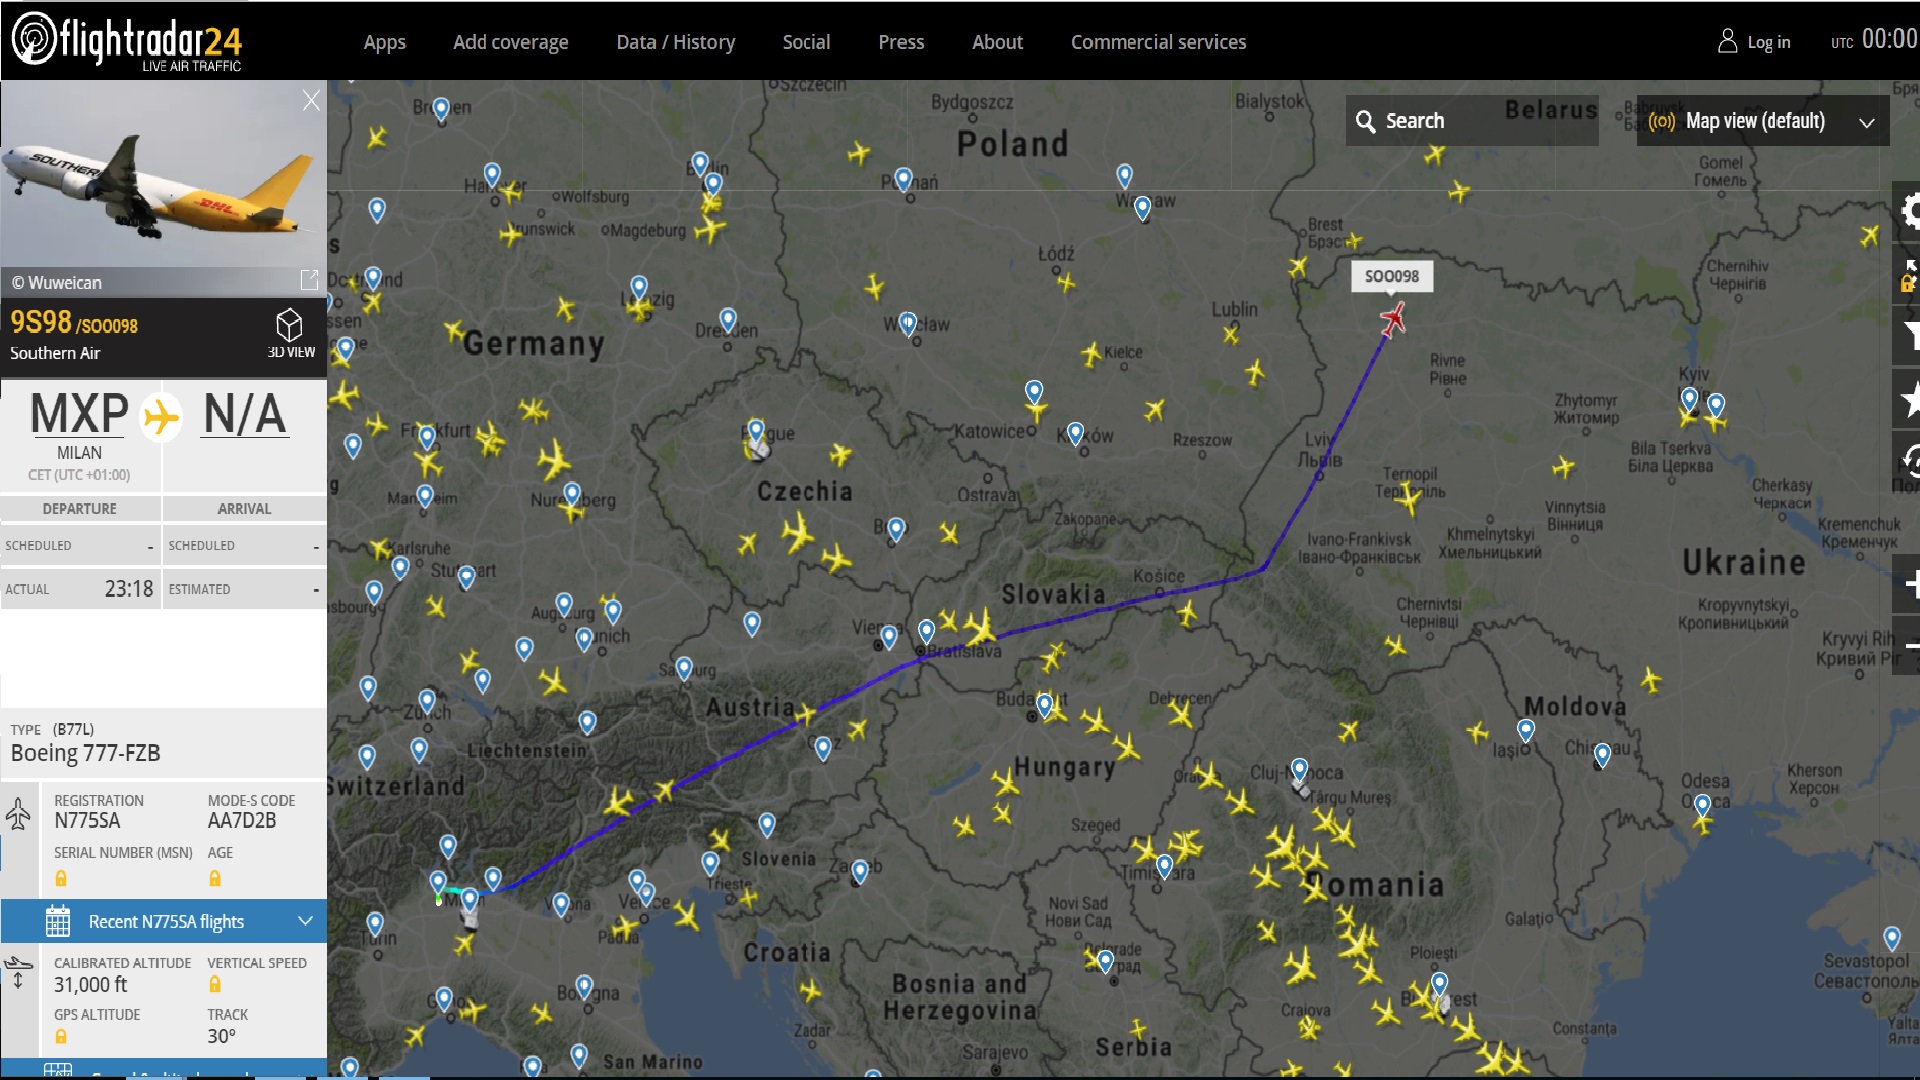
Task: Open the Data / History menu
Action: pos(675,42)
